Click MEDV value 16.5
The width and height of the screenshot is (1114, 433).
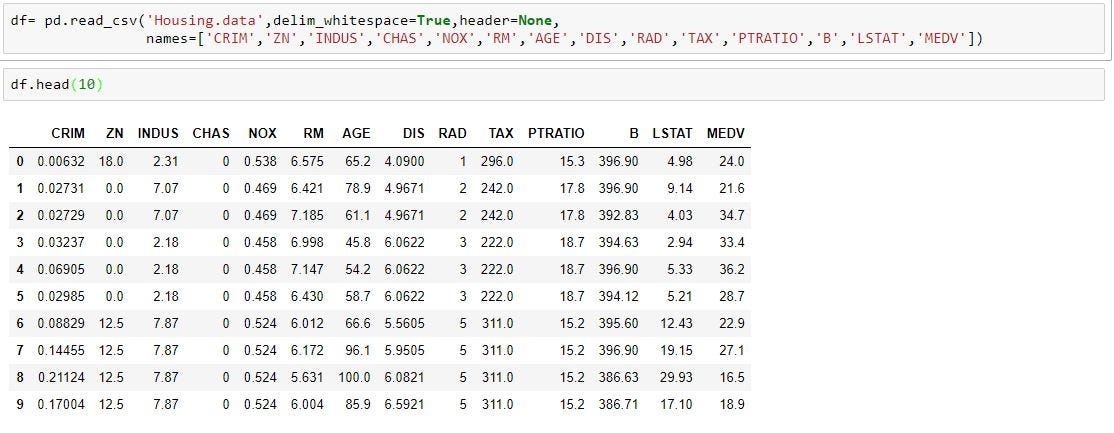click(x=732, y=378)
